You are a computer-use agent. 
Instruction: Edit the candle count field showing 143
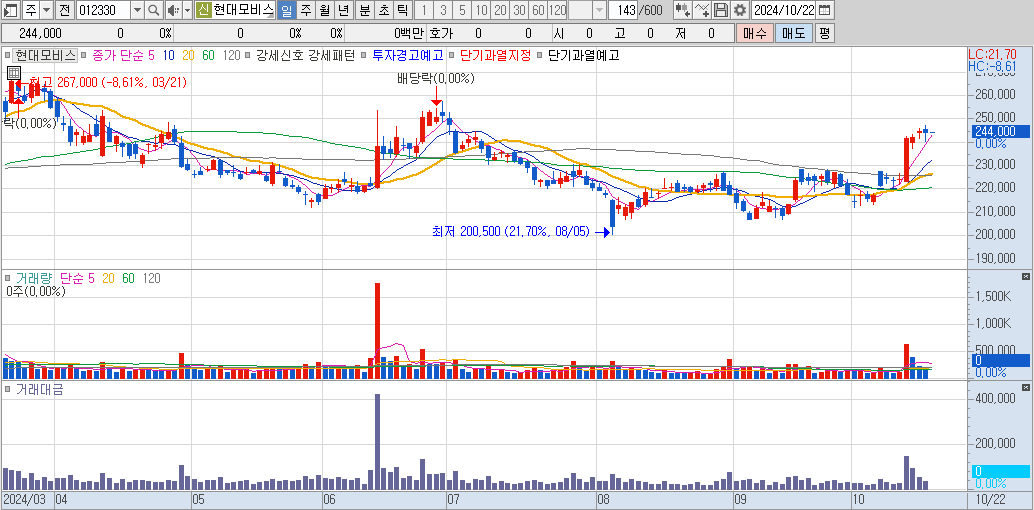(623, 10)
